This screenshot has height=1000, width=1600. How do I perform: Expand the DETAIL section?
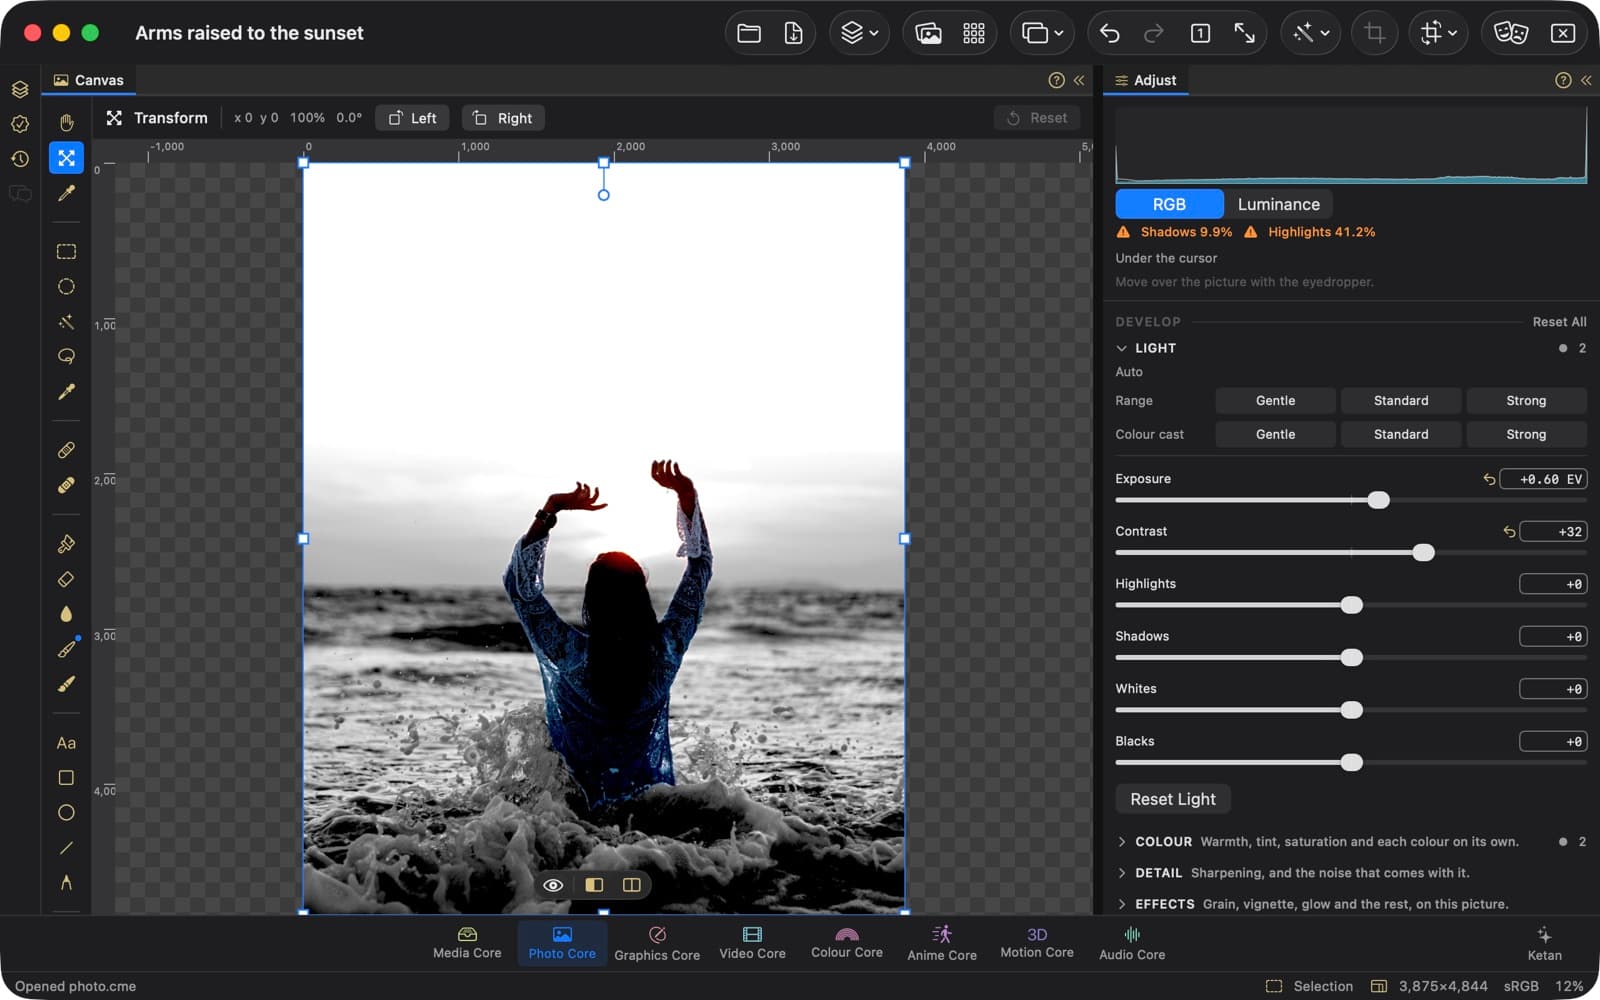1121,873
